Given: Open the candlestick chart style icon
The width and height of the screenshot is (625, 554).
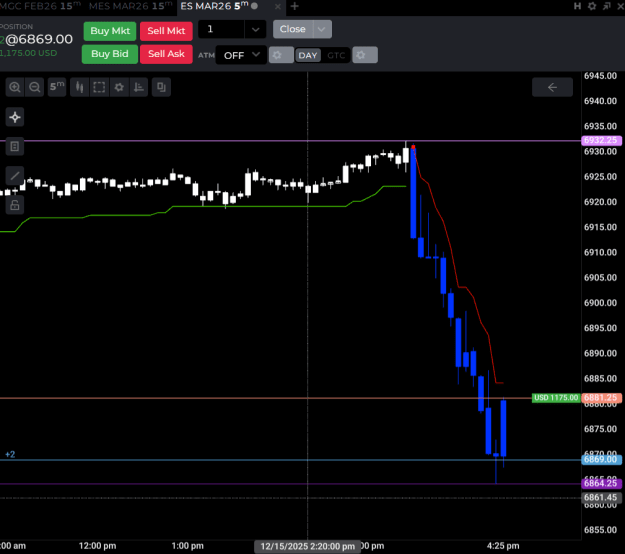Looking at the screenshot, I should (80, 87).
